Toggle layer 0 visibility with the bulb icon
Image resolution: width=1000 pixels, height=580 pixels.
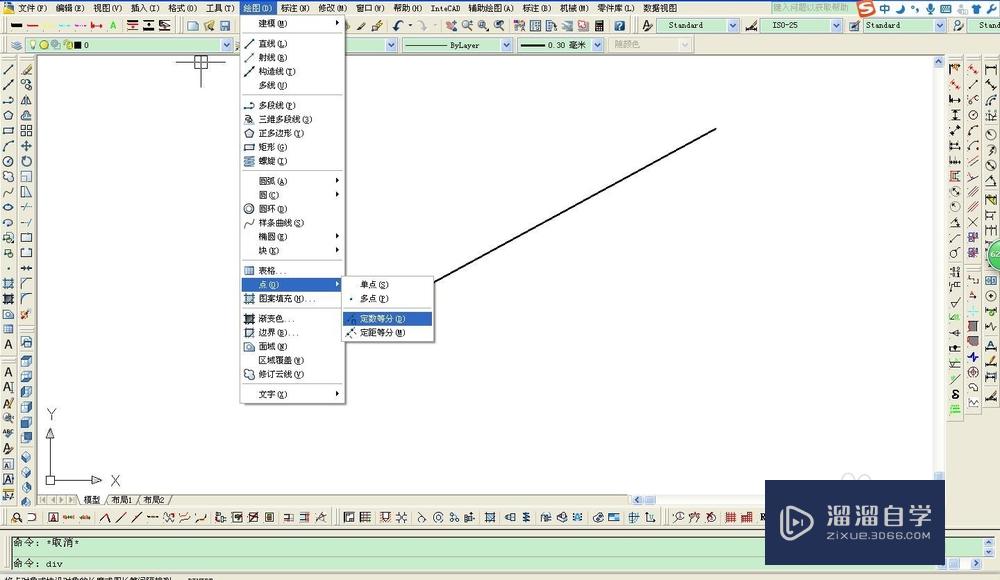(33, 44)
